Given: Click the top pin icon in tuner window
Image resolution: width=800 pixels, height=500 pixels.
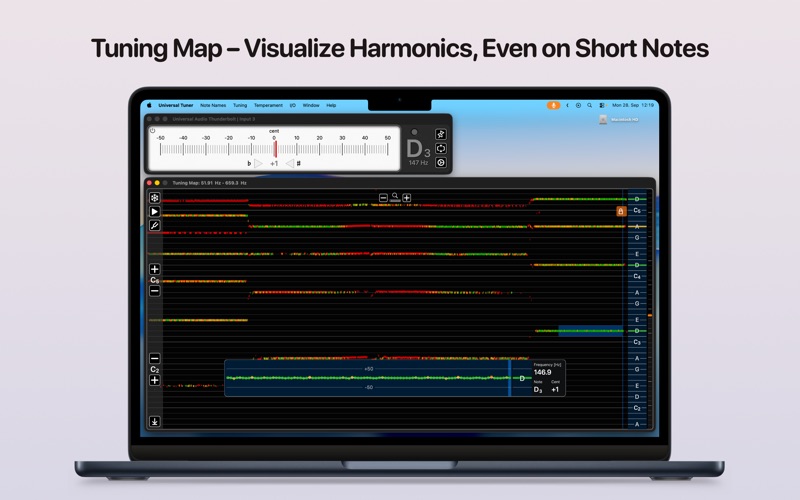Looking at the screenshot, I should (441, 134).
